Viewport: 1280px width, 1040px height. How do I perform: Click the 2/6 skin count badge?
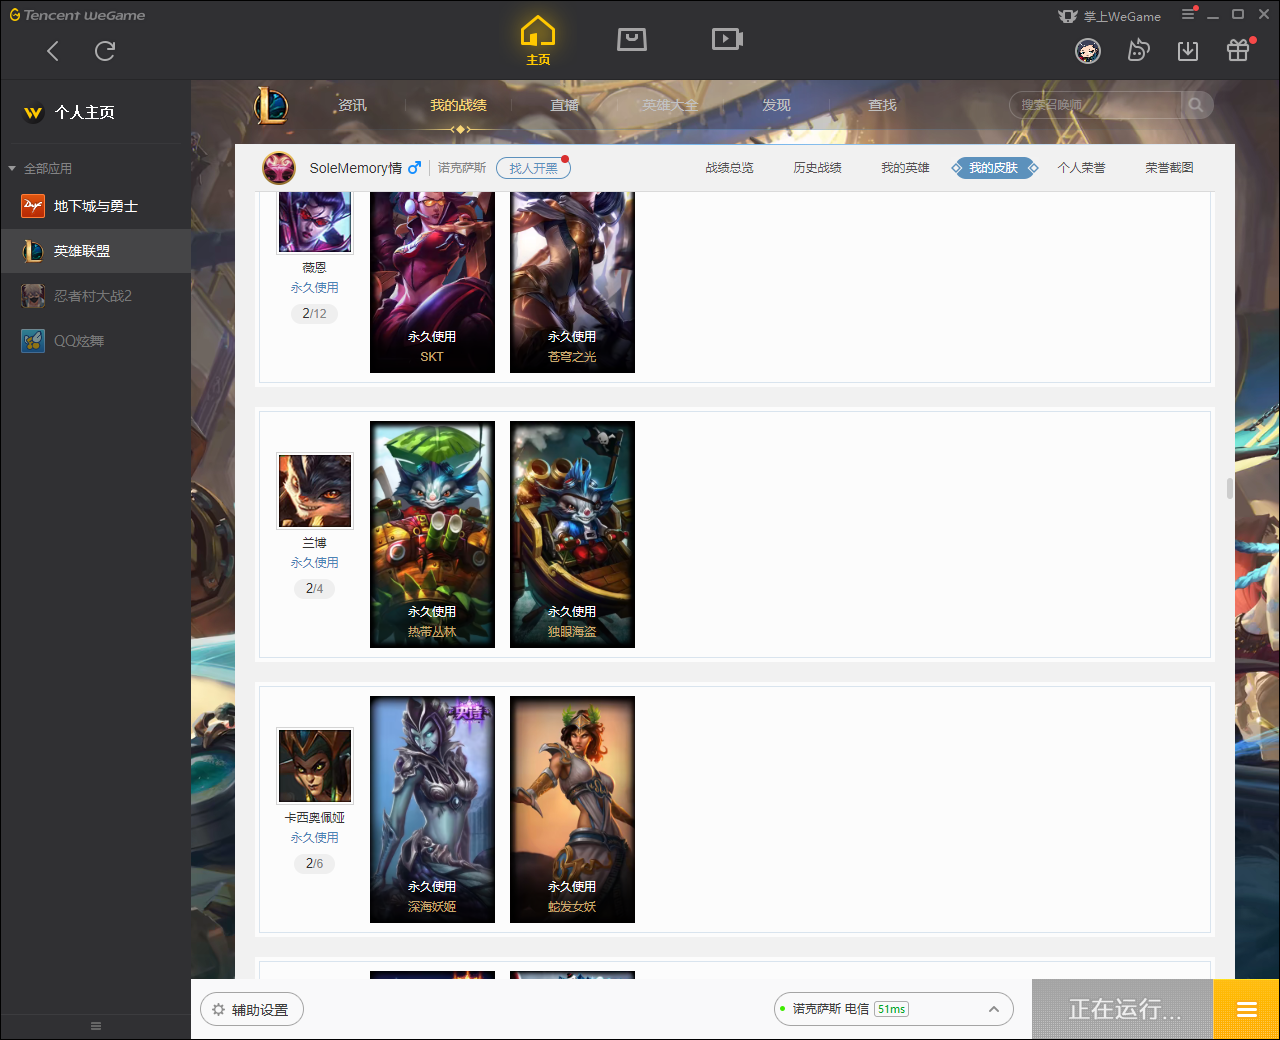pos(314,863)
